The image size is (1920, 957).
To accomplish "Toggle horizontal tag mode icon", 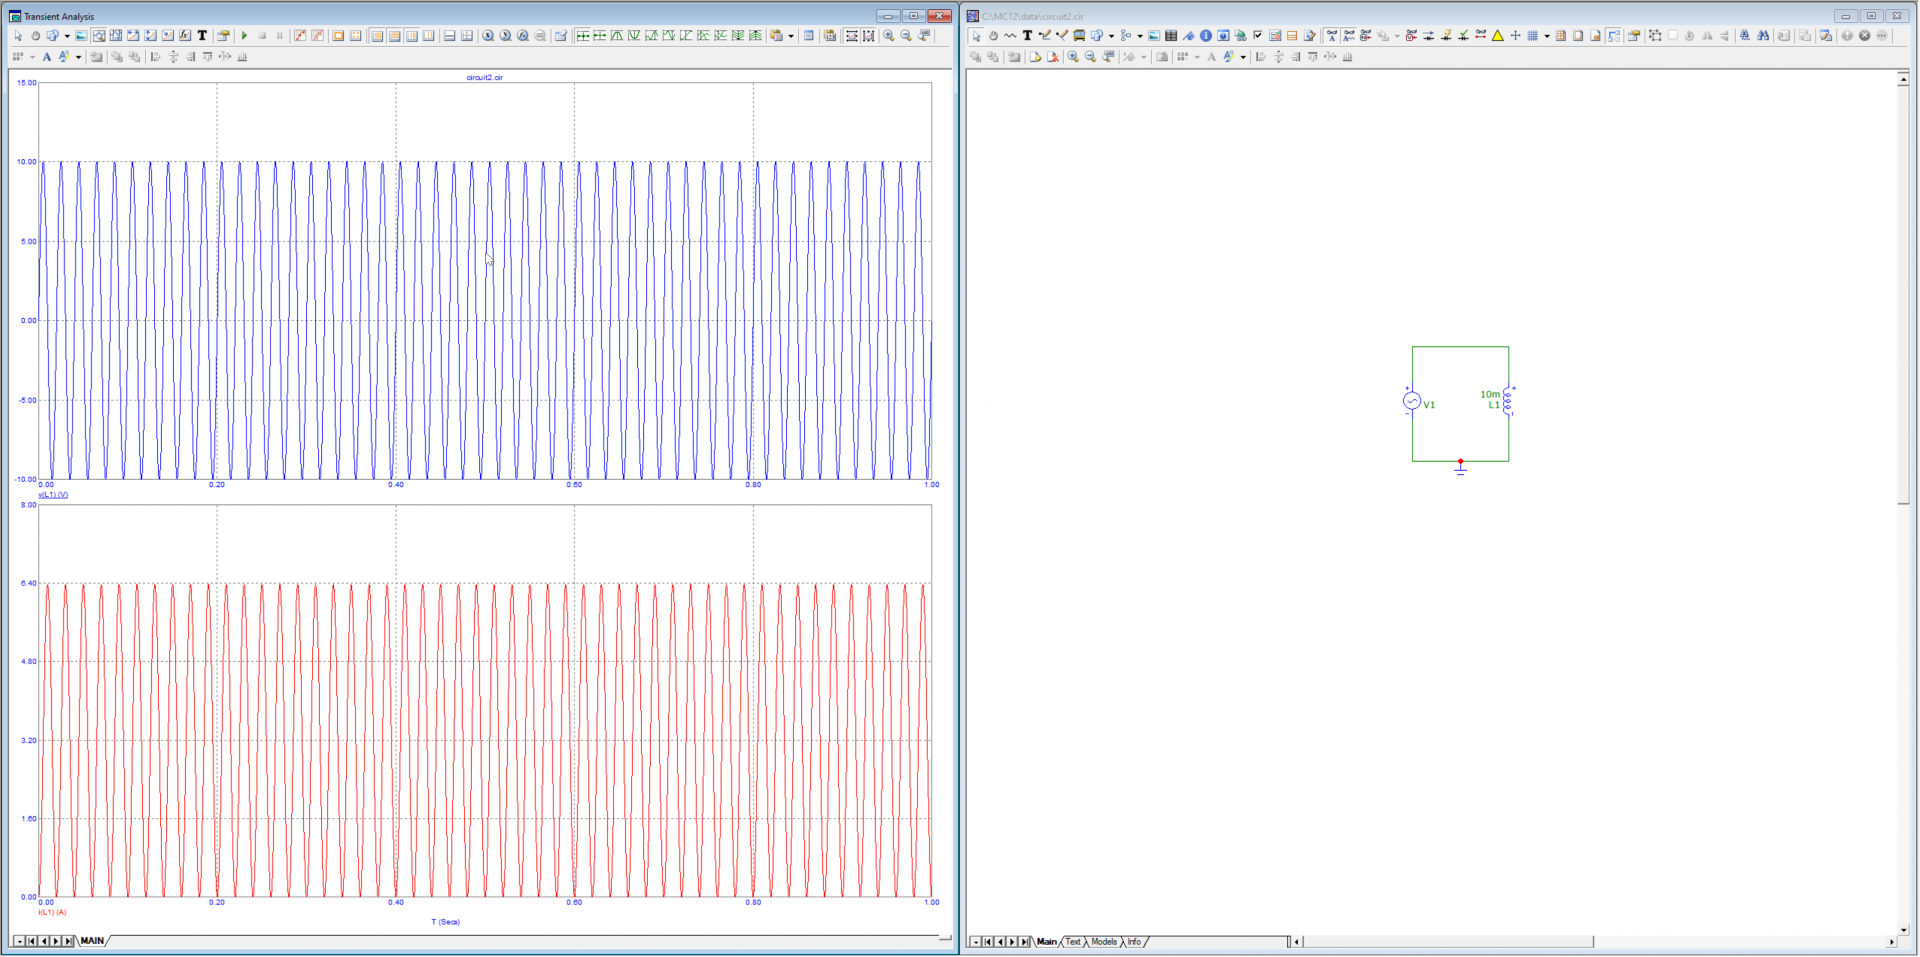I will pos(852,35).
